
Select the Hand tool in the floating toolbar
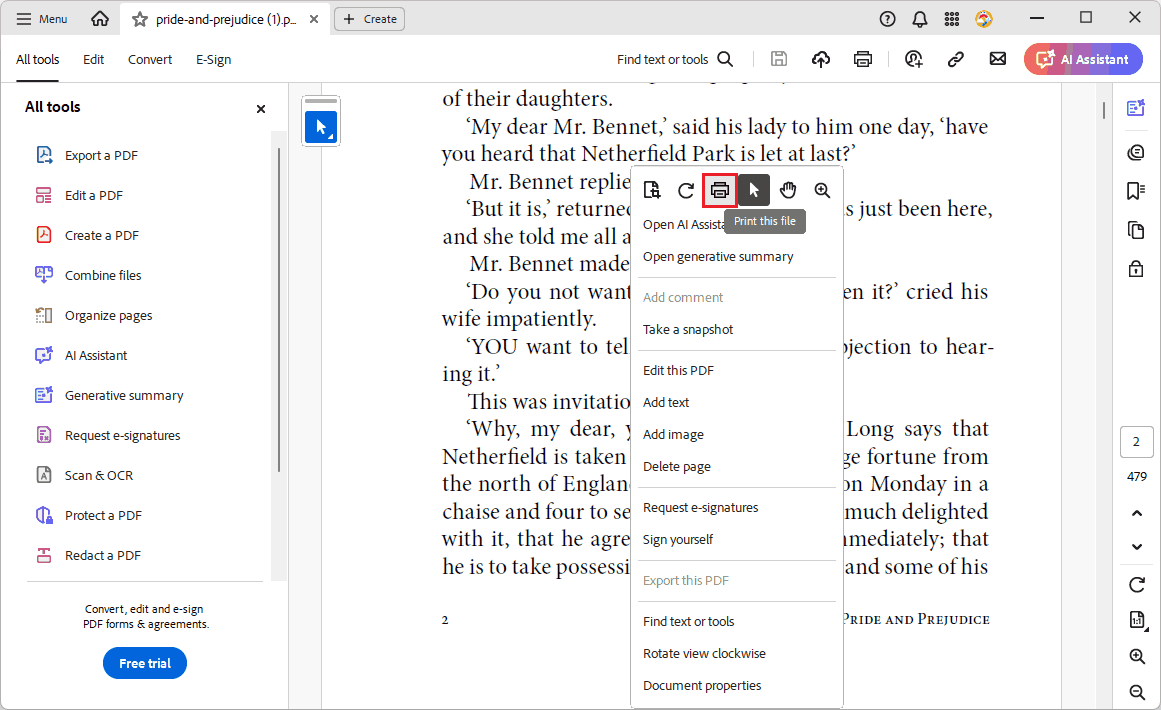(x=788, y=190)
